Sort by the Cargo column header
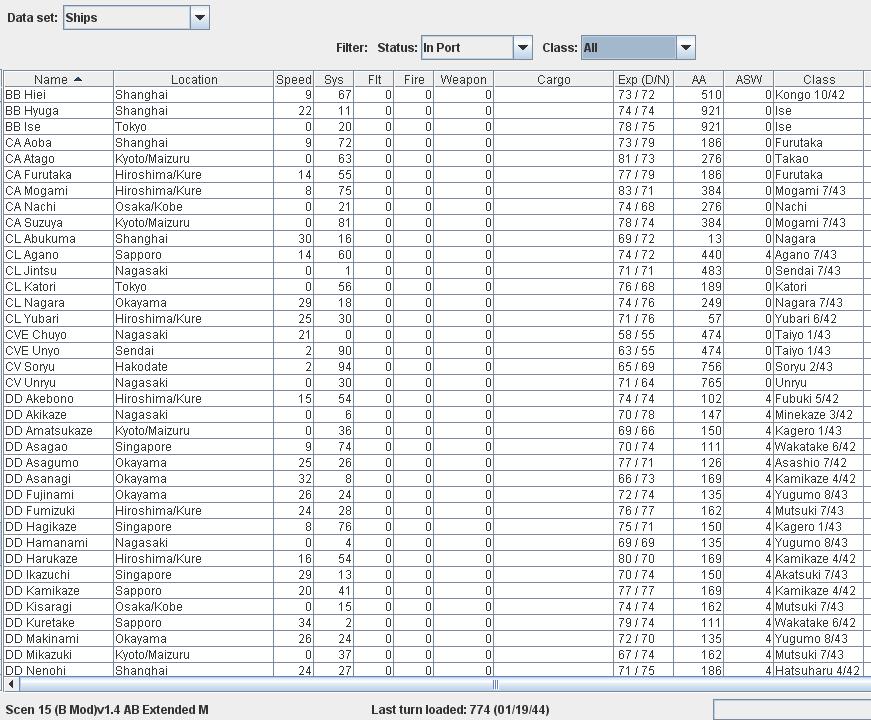 pyautogui.click(x=553, y=79)
